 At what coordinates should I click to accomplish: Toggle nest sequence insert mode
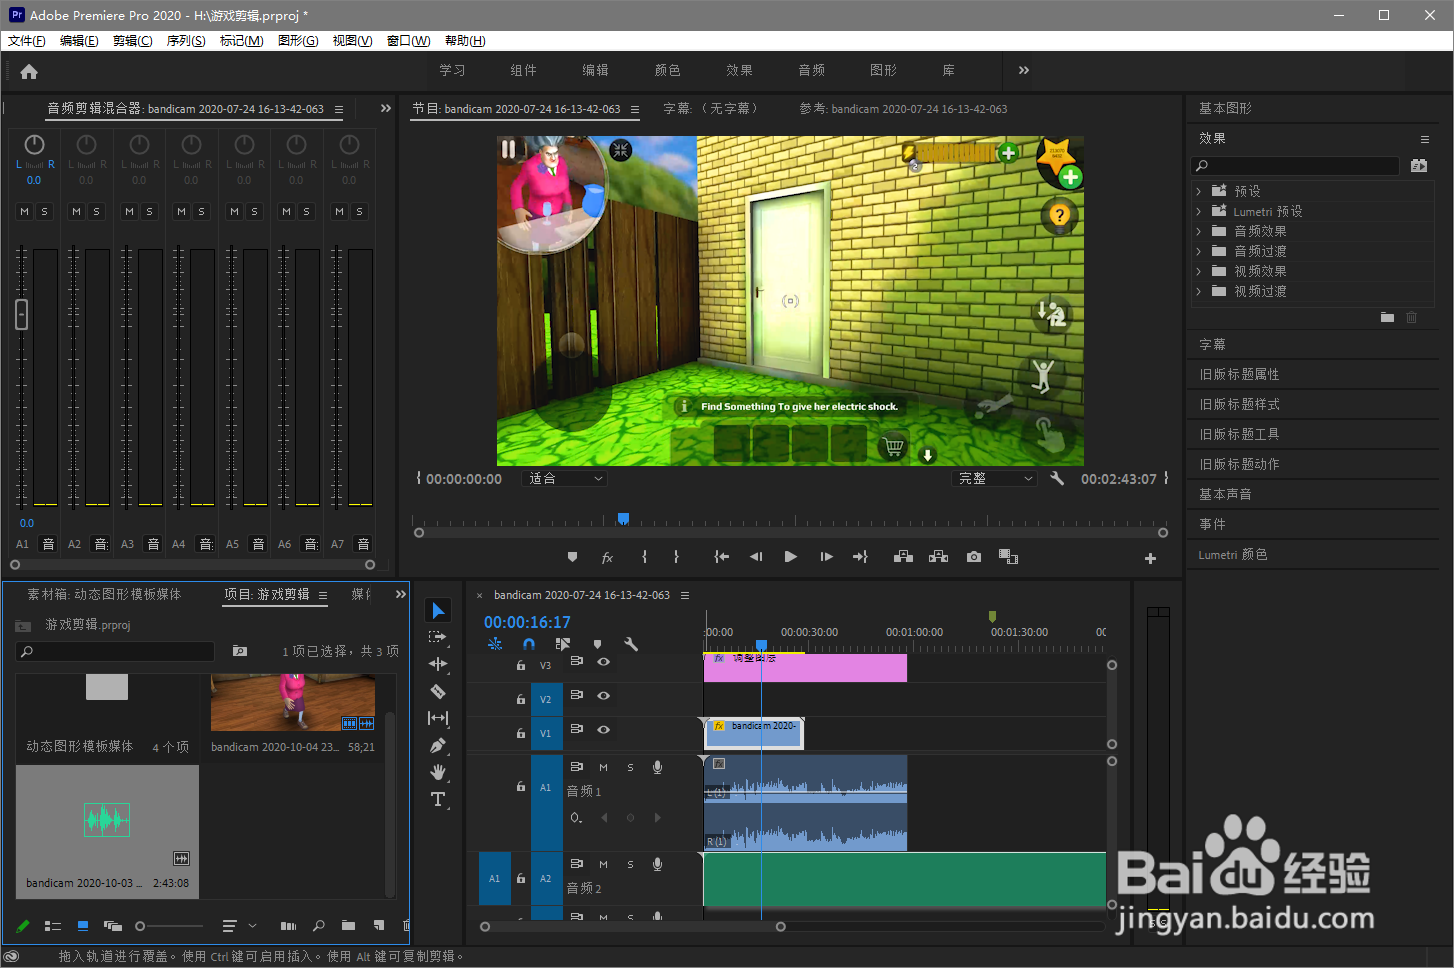pos(495,644)
